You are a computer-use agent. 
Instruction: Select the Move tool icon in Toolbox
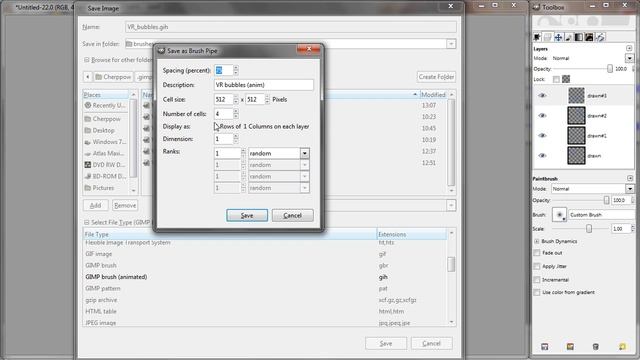pos(558,37)
